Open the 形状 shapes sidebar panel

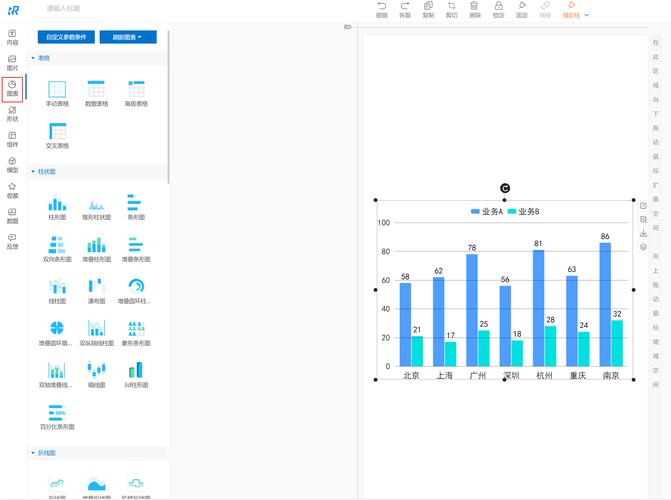click(x=12, y=113)
